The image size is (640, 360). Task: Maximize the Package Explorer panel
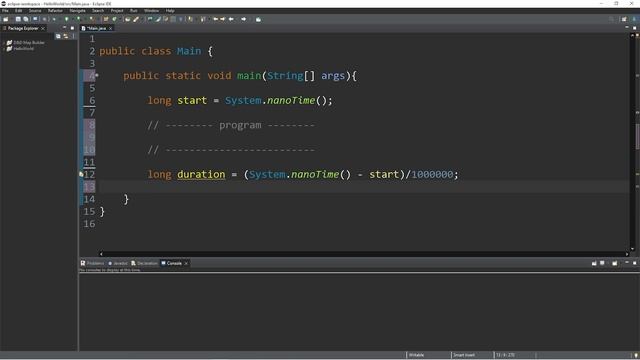(x=72, y=28)
